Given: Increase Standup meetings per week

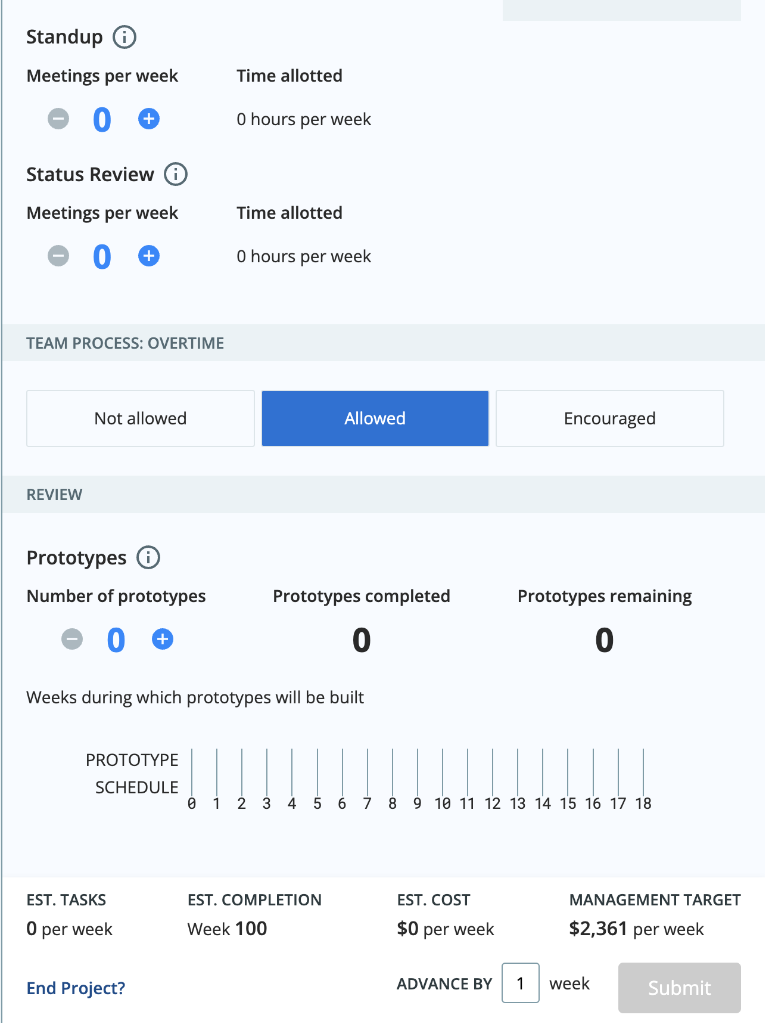Looking at the screenshot, I should [149, 119].
